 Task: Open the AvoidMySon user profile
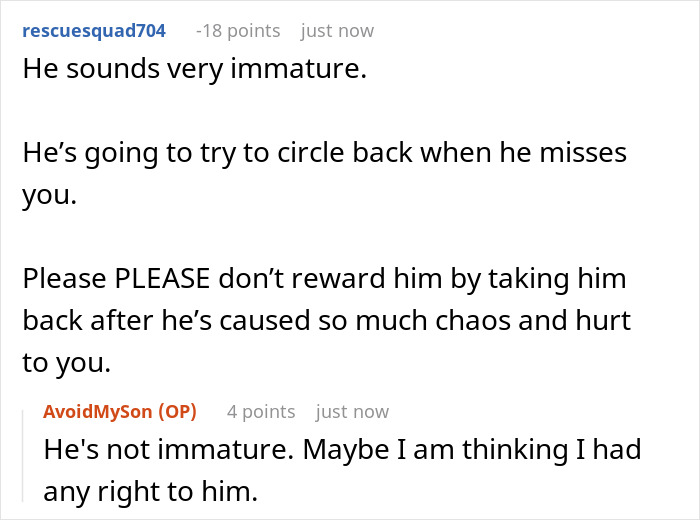tap(101, 412)
